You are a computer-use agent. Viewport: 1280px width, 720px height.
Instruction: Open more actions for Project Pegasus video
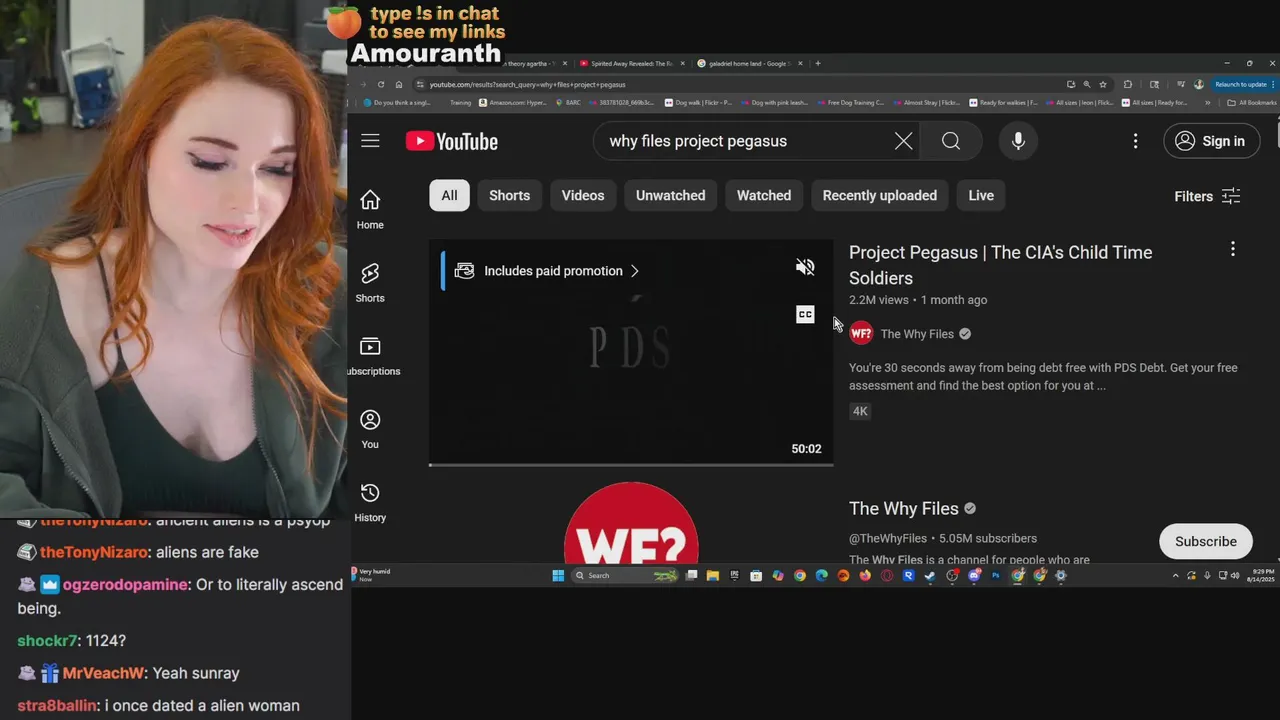(x=1233, y=249)
